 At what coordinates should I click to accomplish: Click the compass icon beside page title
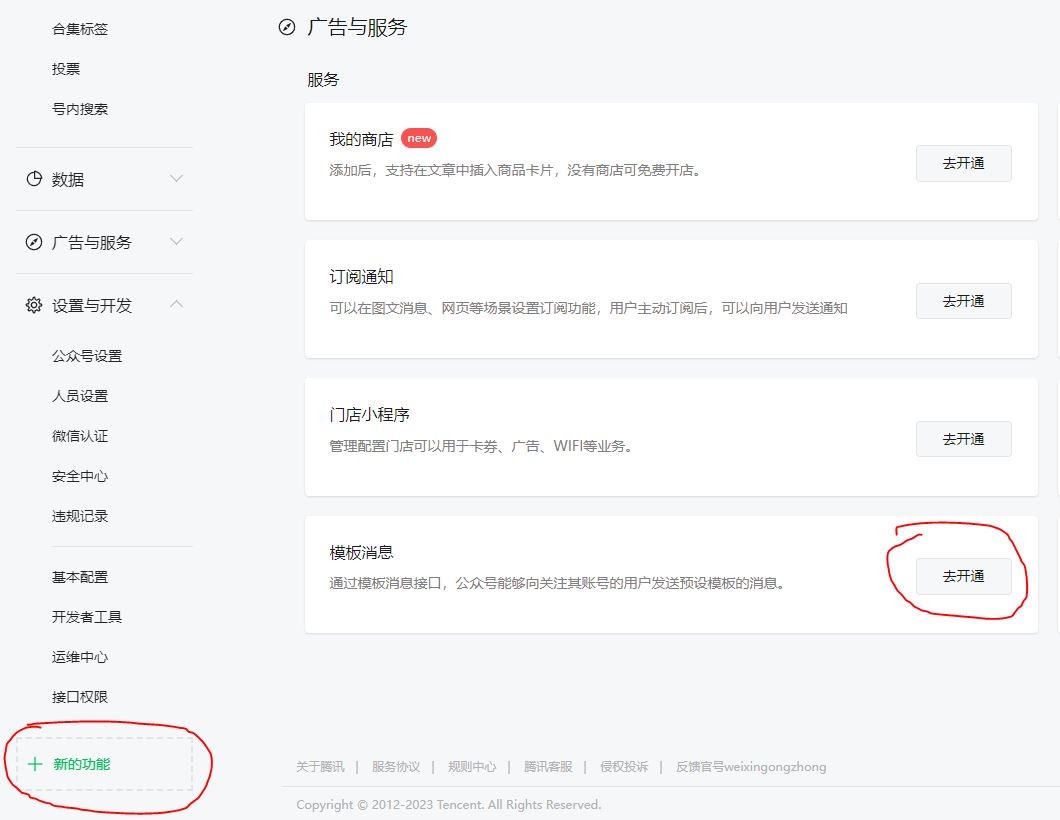click(287, 27)
